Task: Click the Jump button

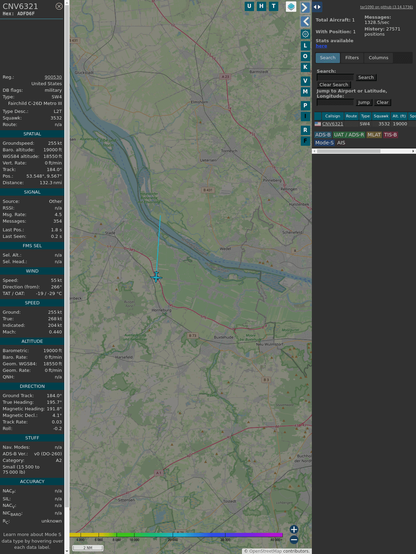Action: pyautogui.click(x=363, y=102)
